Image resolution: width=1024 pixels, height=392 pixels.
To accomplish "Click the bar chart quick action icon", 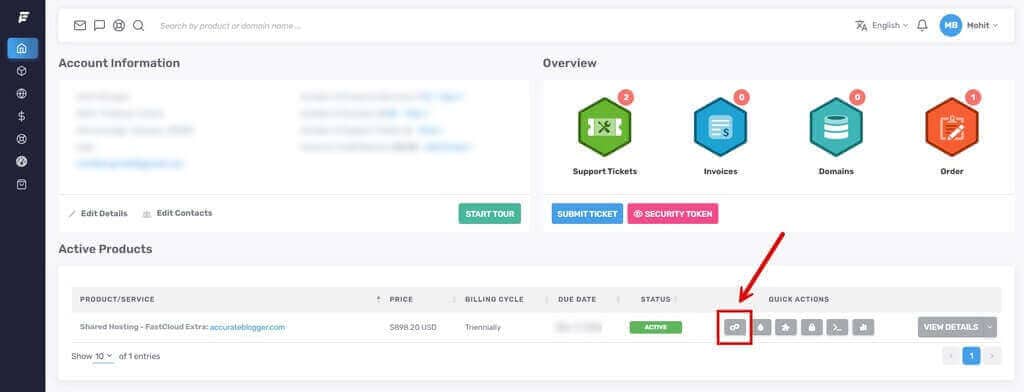I will pyautogui.click(x=863, y=327).
